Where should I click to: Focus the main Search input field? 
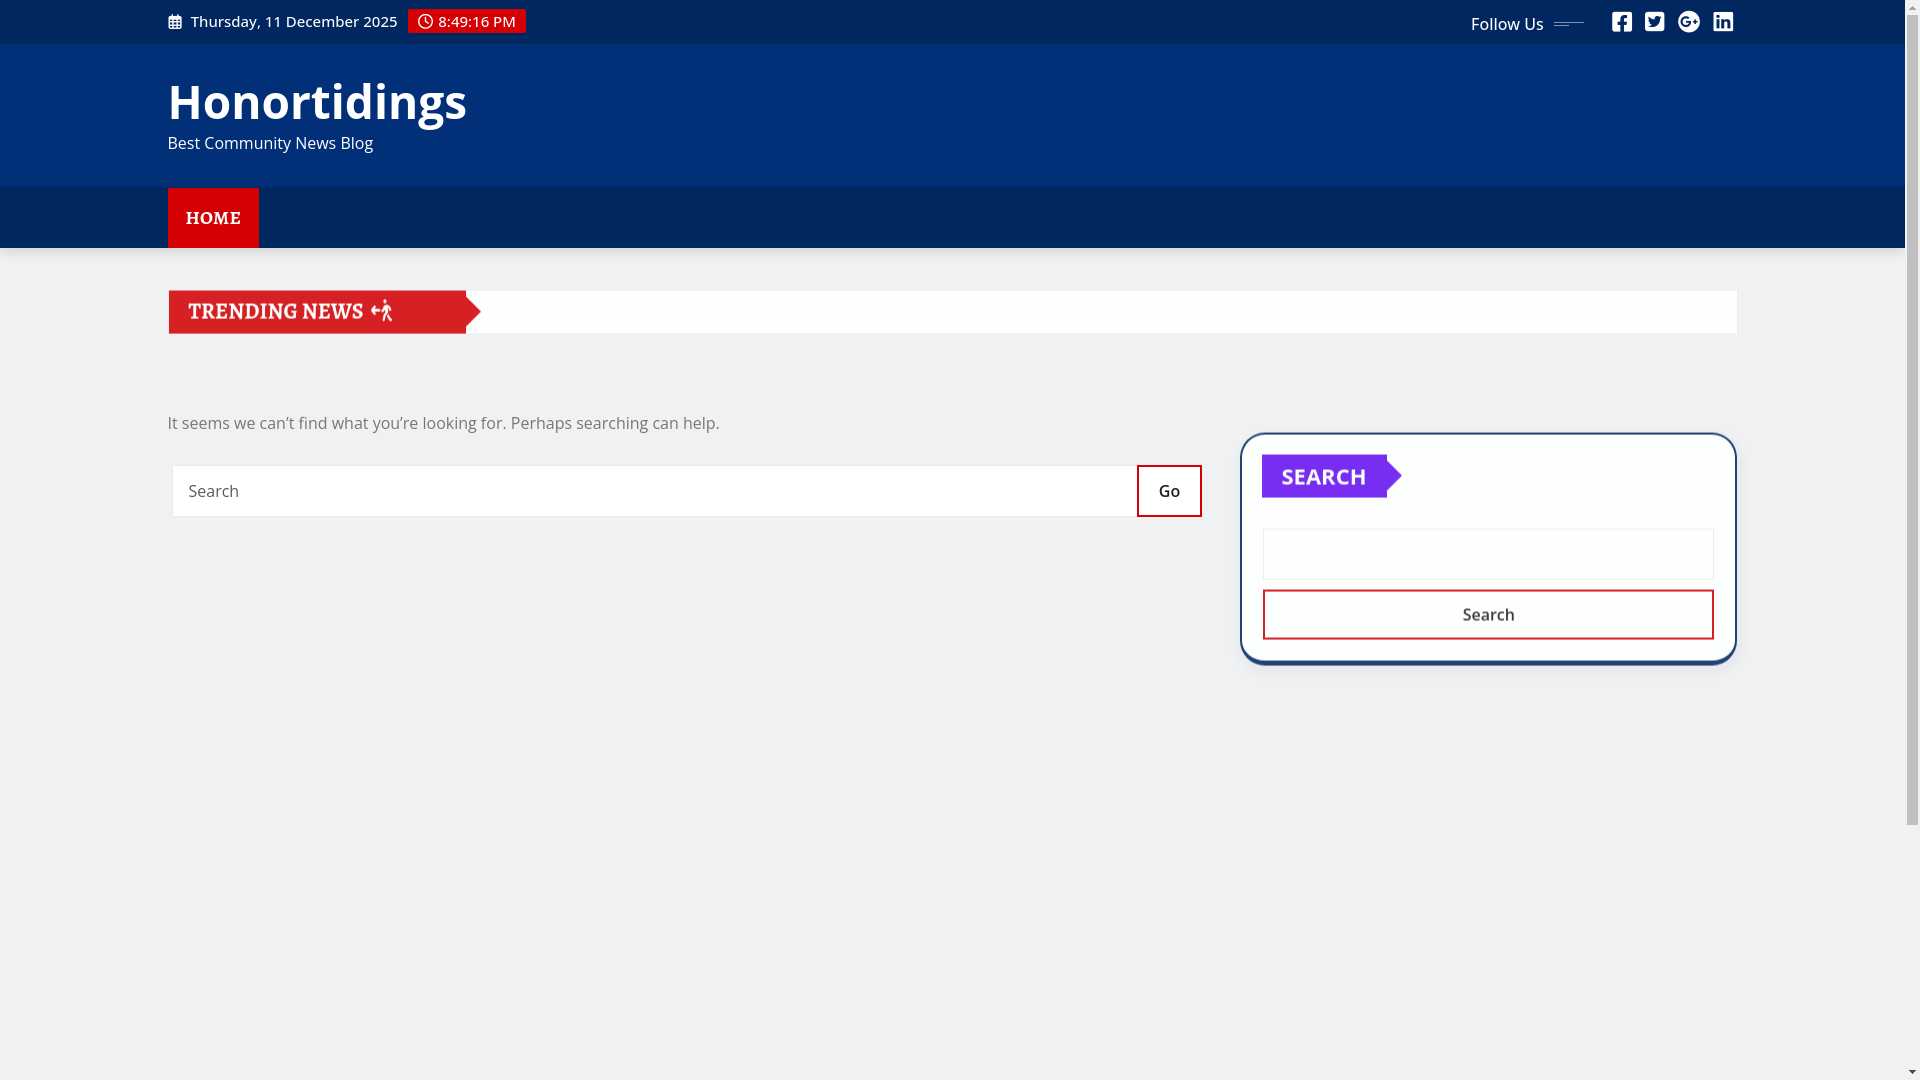(654, 491)
